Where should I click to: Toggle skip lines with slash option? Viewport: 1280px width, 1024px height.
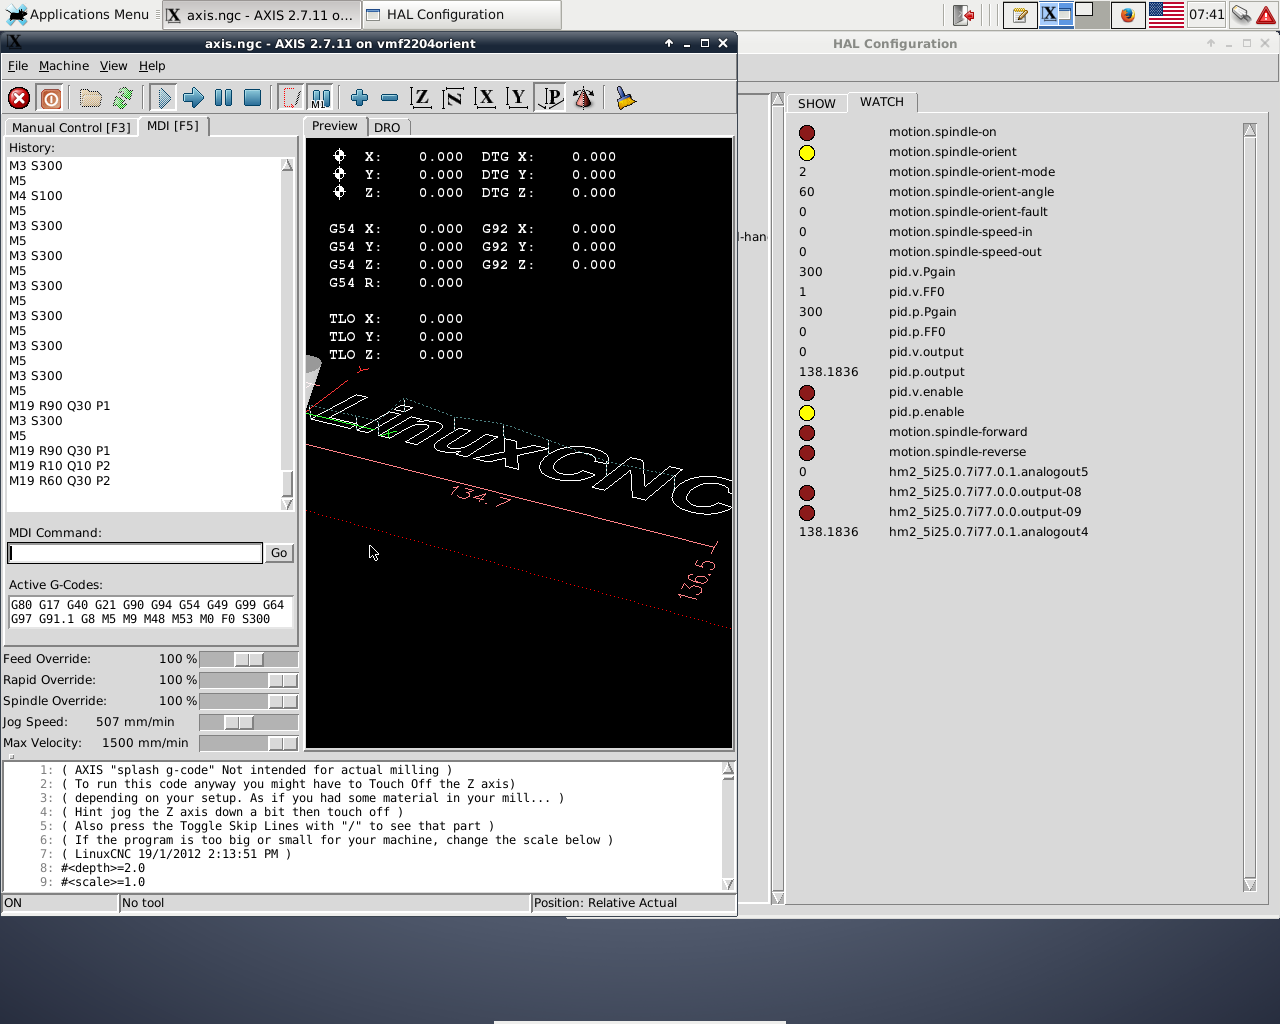[290, 98]
